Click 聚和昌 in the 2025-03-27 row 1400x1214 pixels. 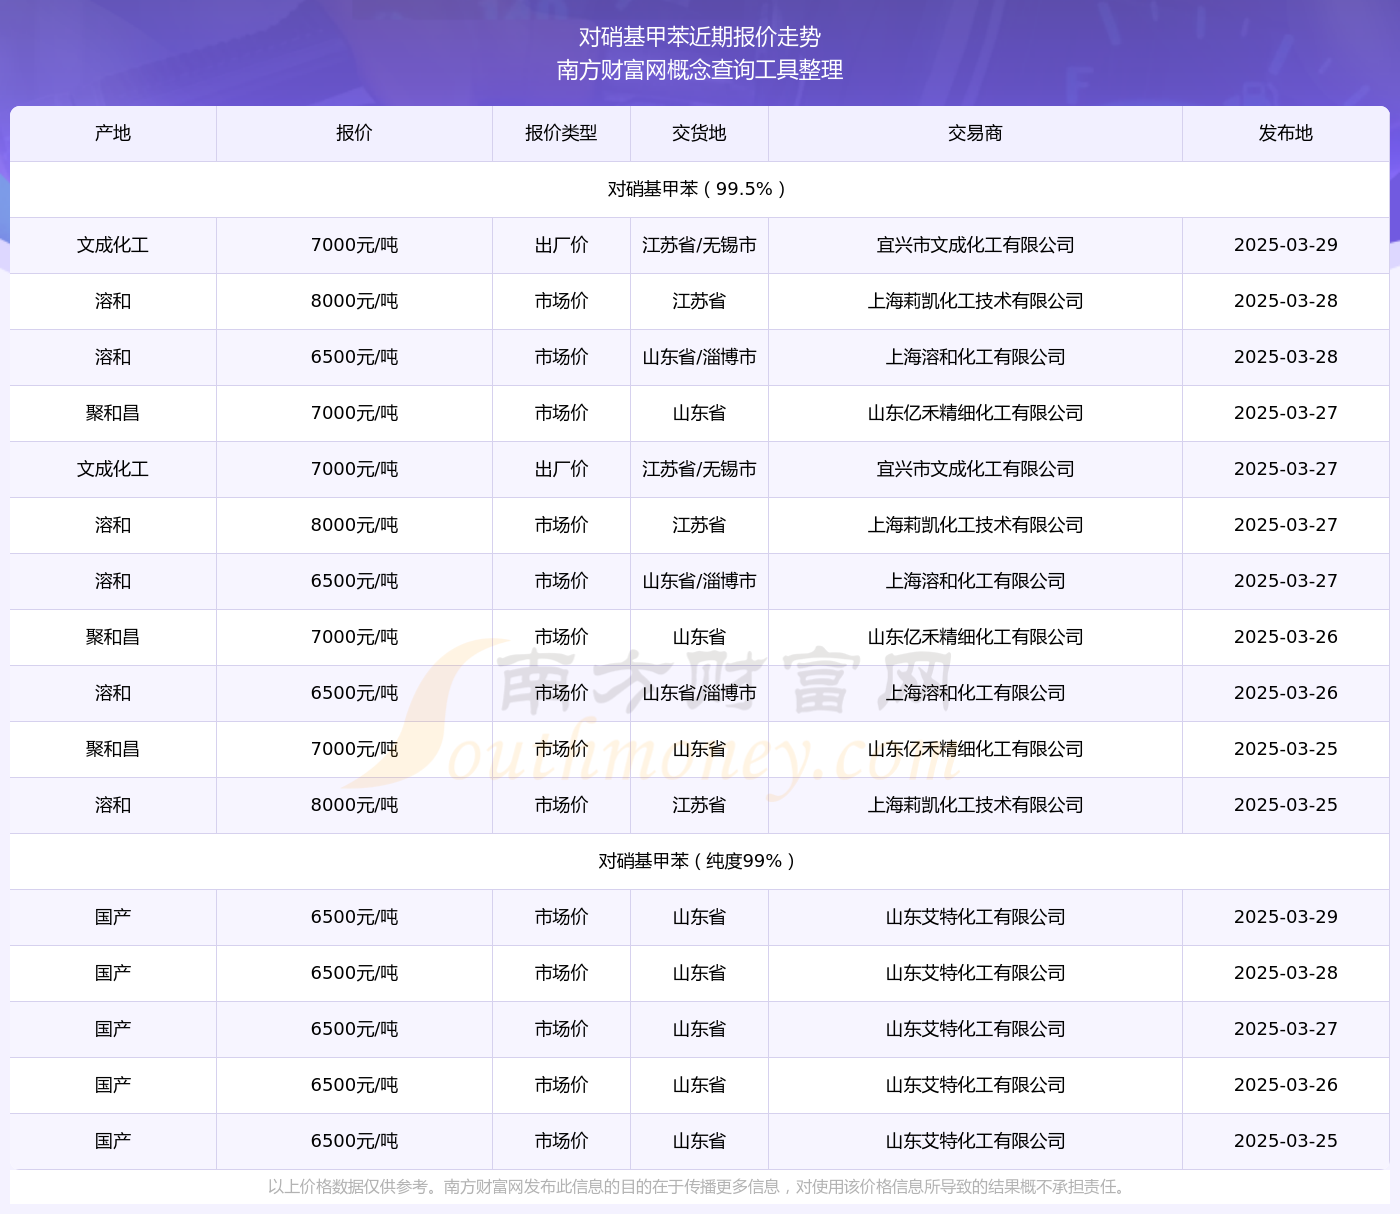pyautogui.click(x=113, y=413)
